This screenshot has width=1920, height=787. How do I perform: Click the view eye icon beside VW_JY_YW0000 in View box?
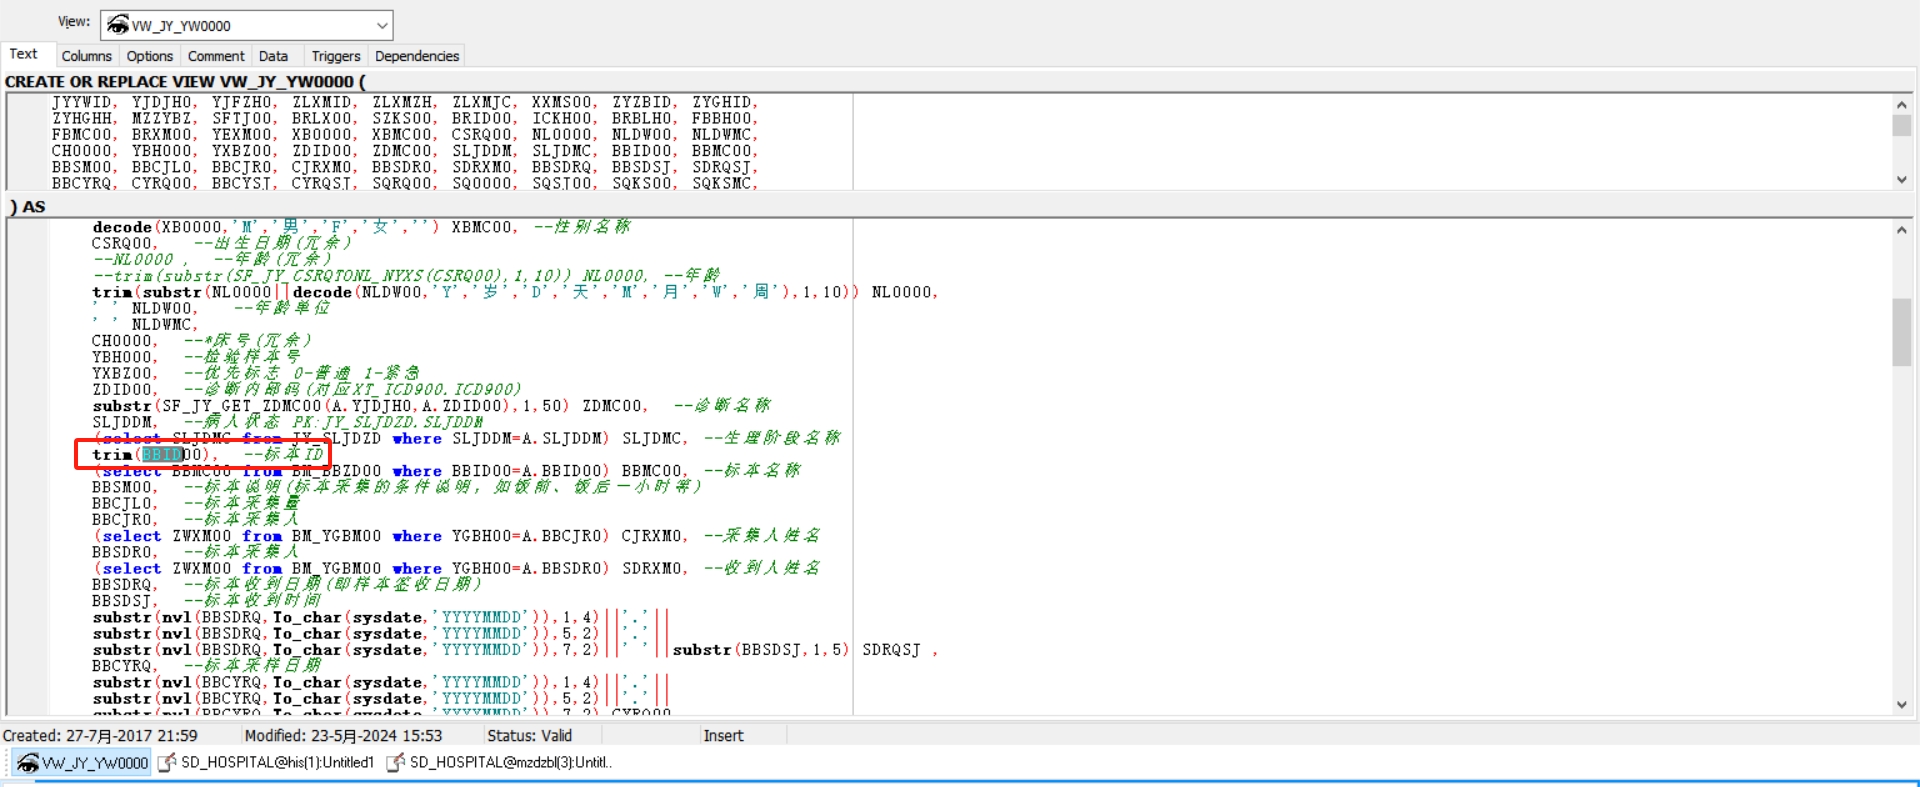[118, 25]
